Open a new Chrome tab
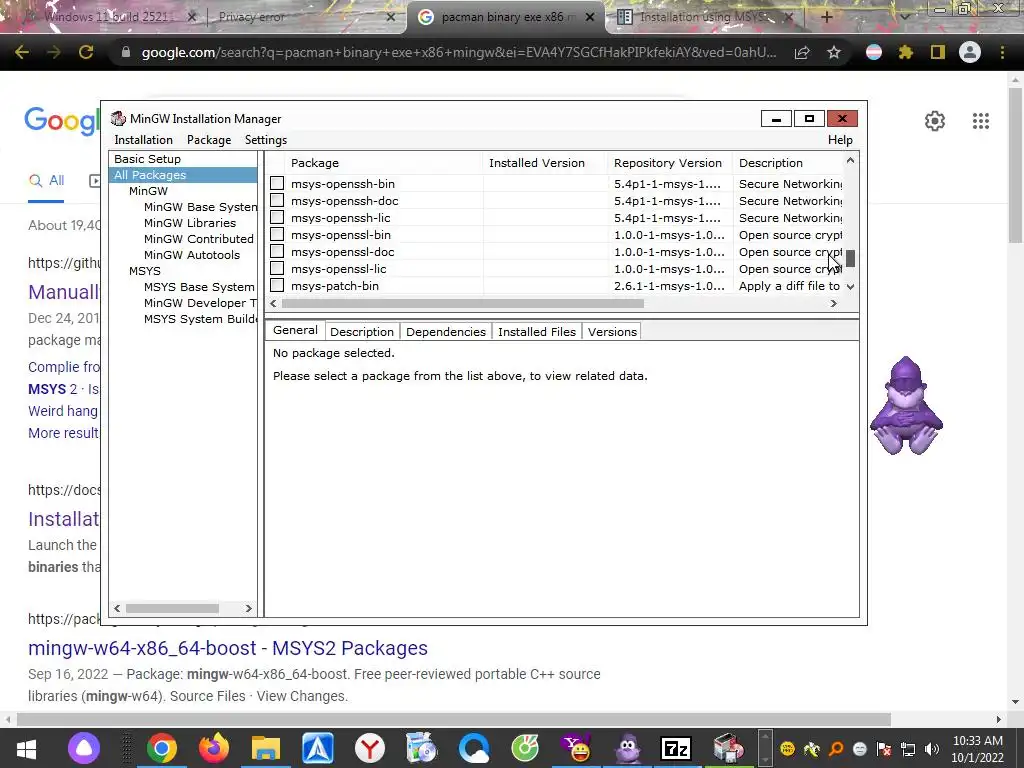The width and height of the screenshot is (1024, 768). [x=826, y=17]
